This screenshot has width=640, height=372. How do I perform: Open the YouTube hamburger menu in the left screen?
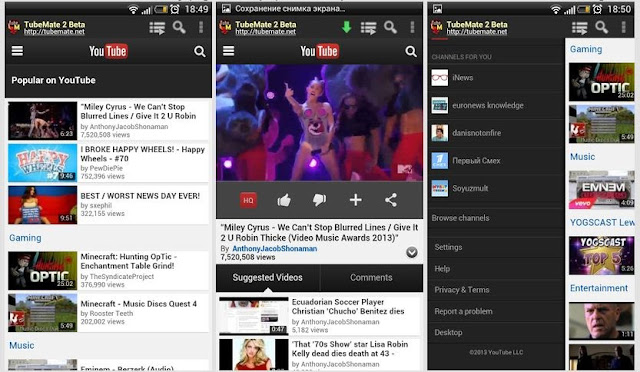(x=17, y=51)
